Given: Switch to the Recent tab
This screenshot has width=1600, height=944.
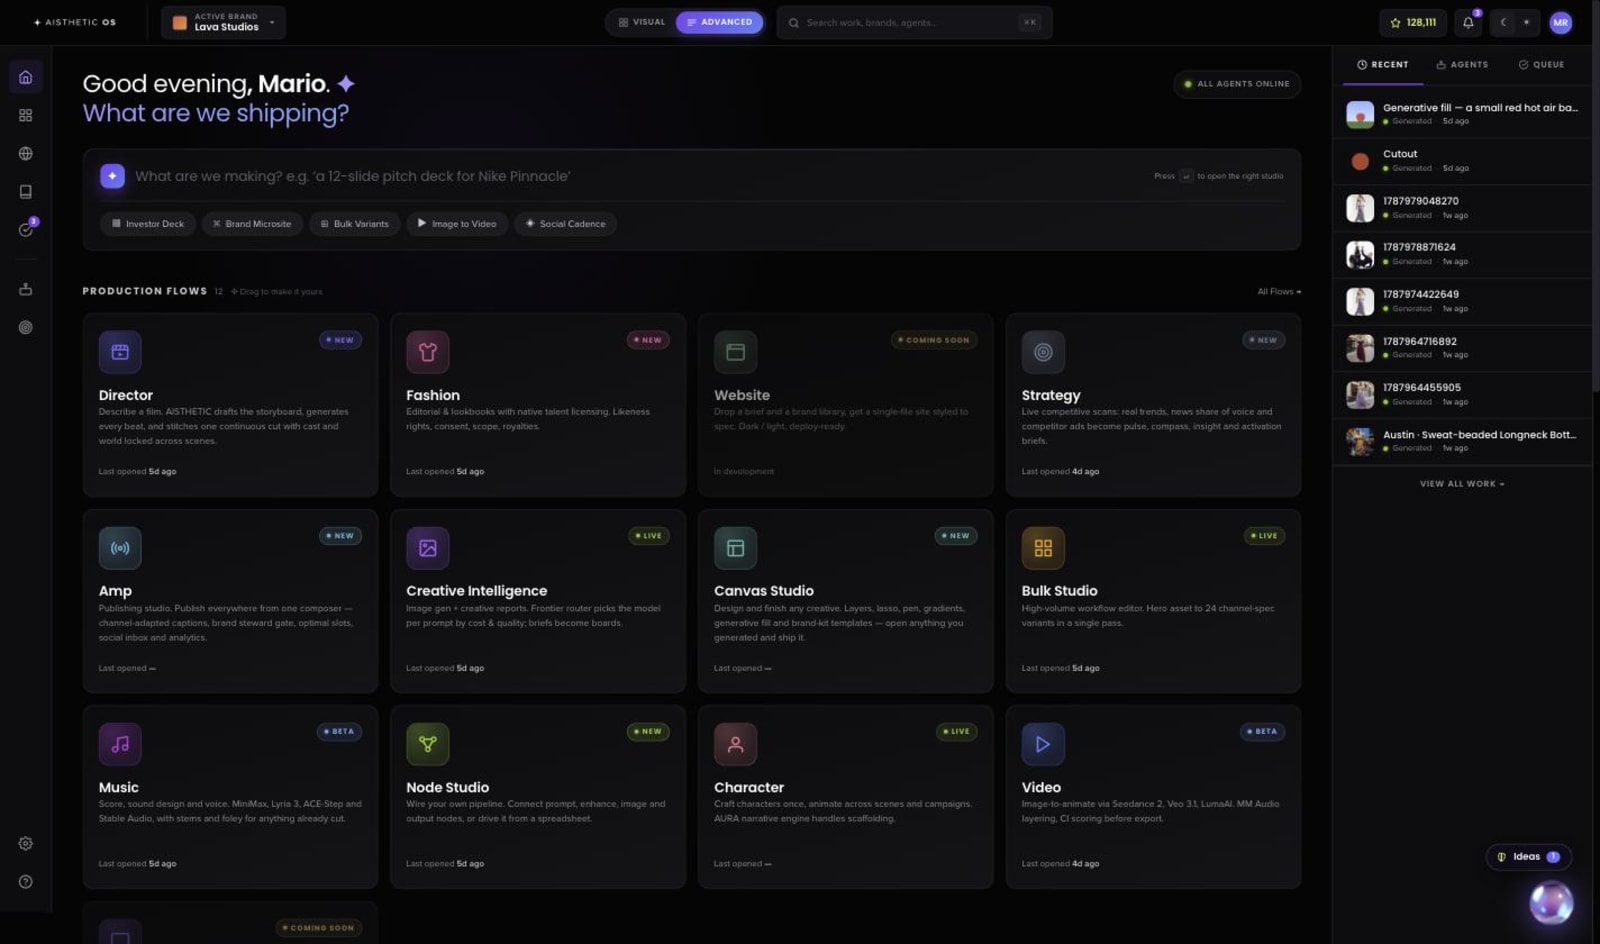Looking at the screenshot, I should 1382,64.
